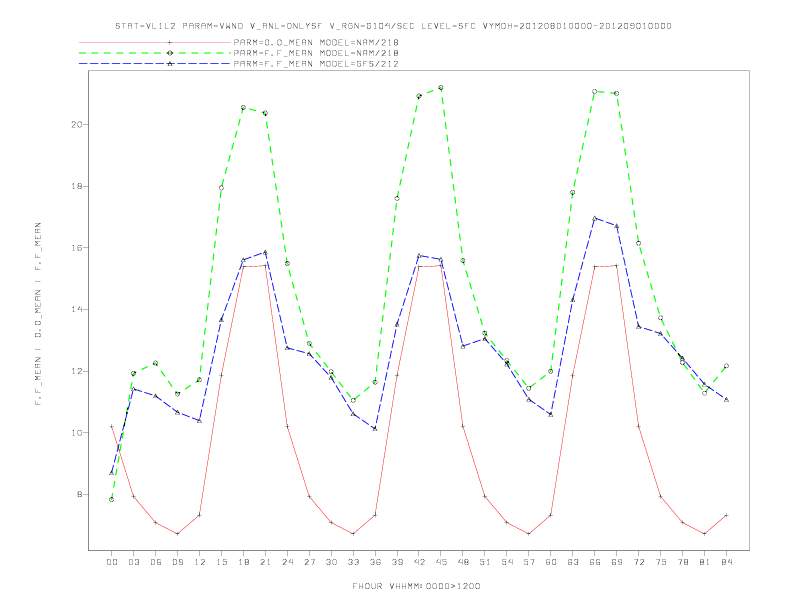Click y-axis tick label 14

pyautogui.click(x=77, y=309)
